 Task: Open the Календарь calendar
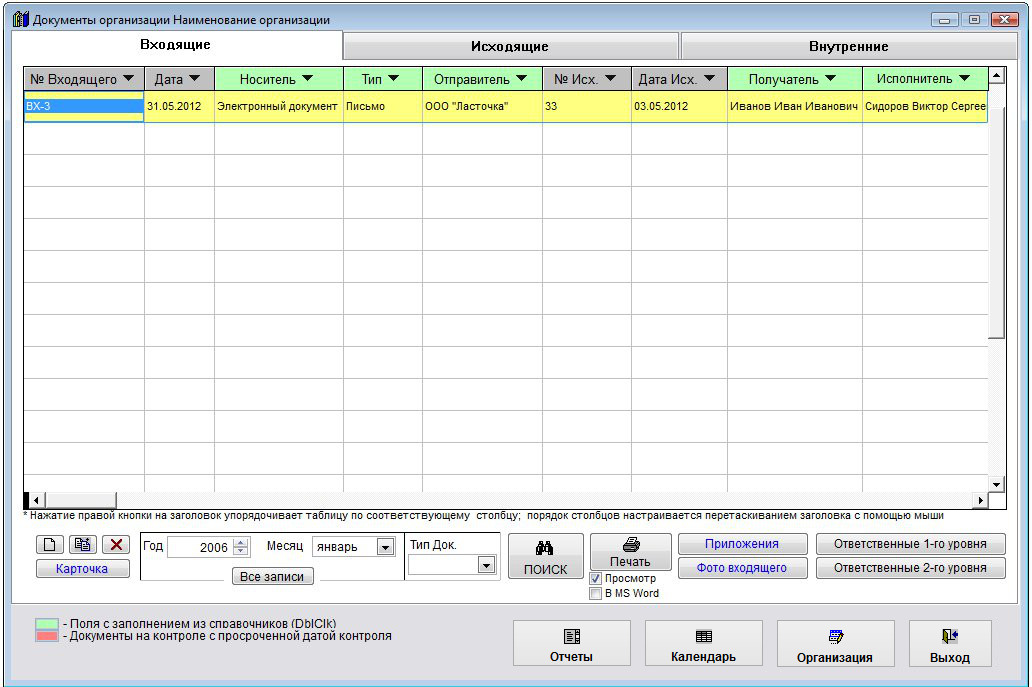[x=703, y=645]
